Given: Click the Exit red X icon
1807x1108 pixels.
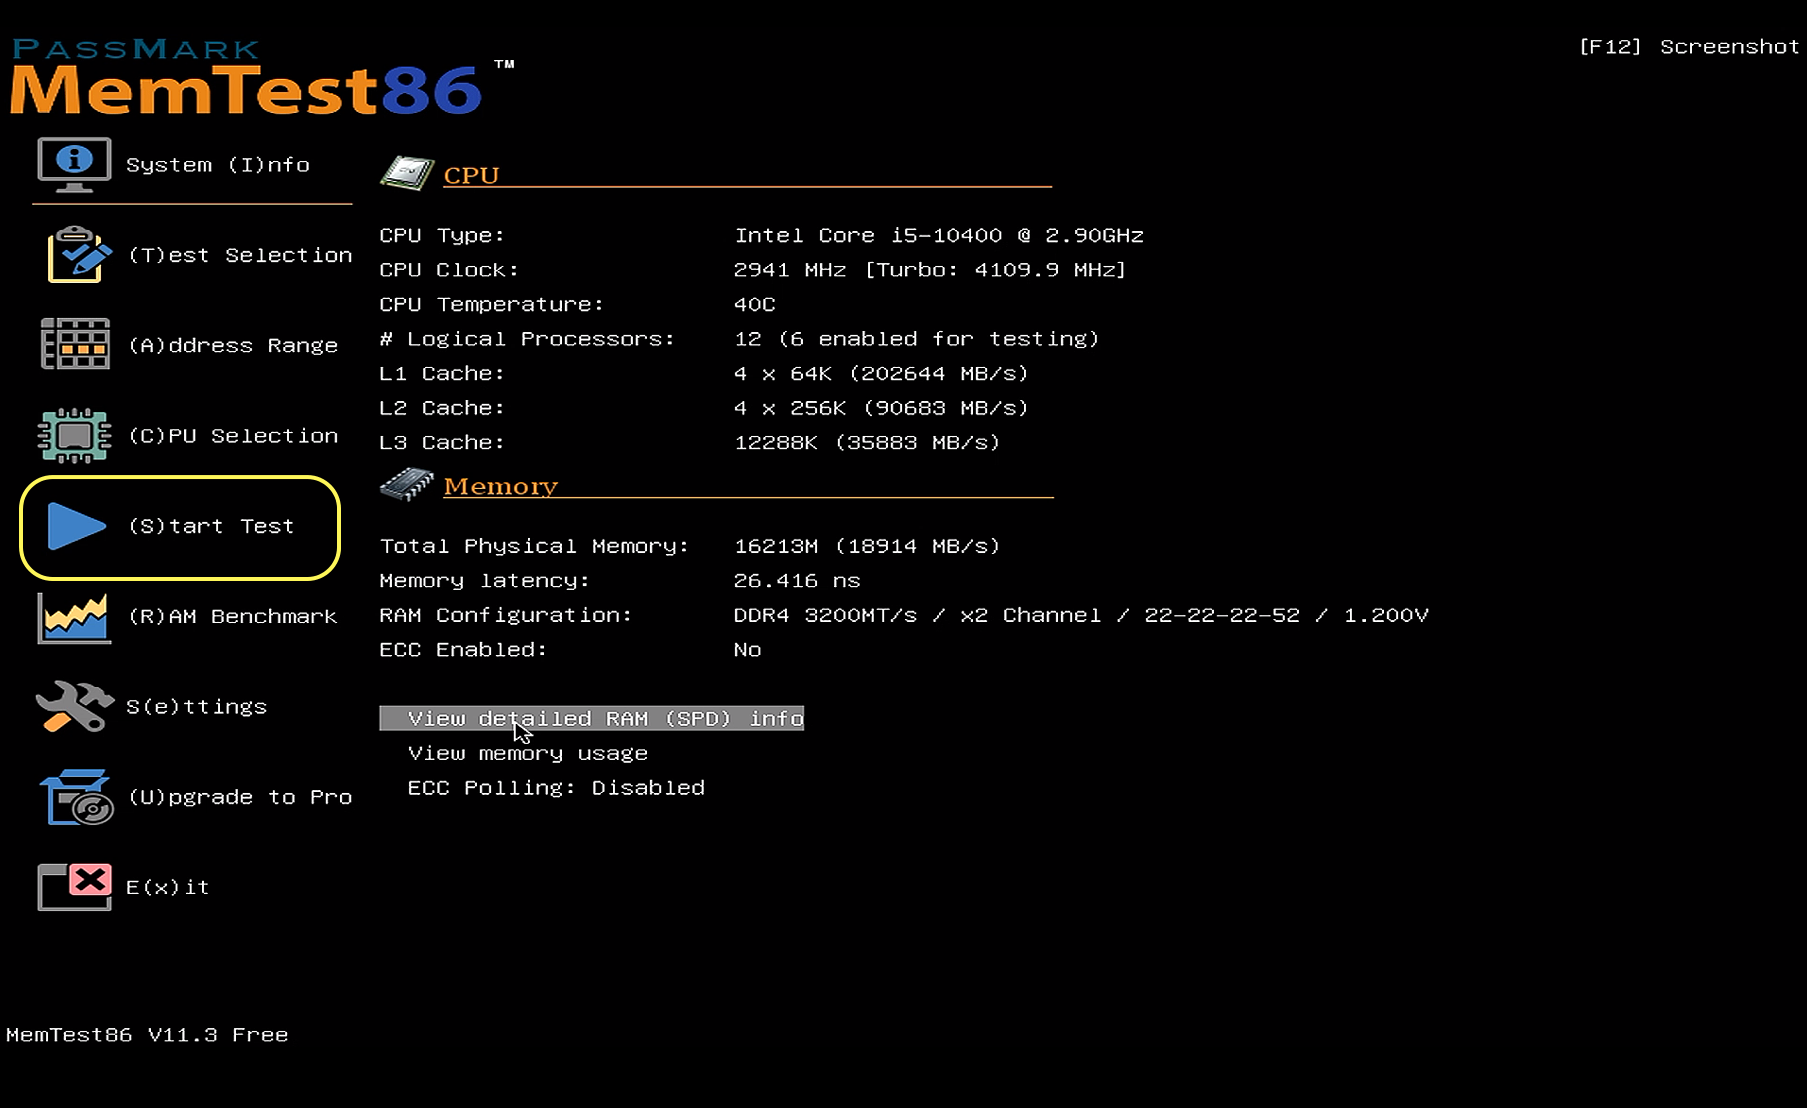Looking at the screenshot, I should pyautogui.click(x=74, y=886).
